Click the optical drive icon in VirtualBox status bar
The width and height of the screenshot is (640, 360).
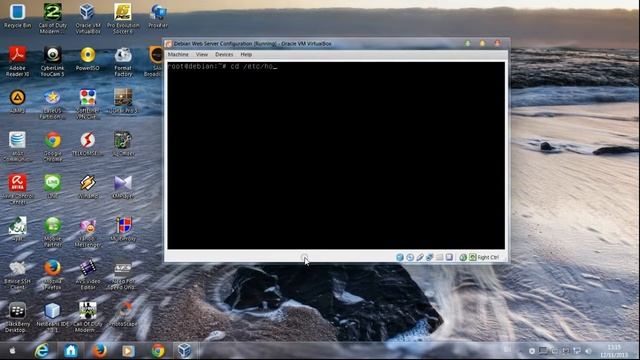pos(410,257)
